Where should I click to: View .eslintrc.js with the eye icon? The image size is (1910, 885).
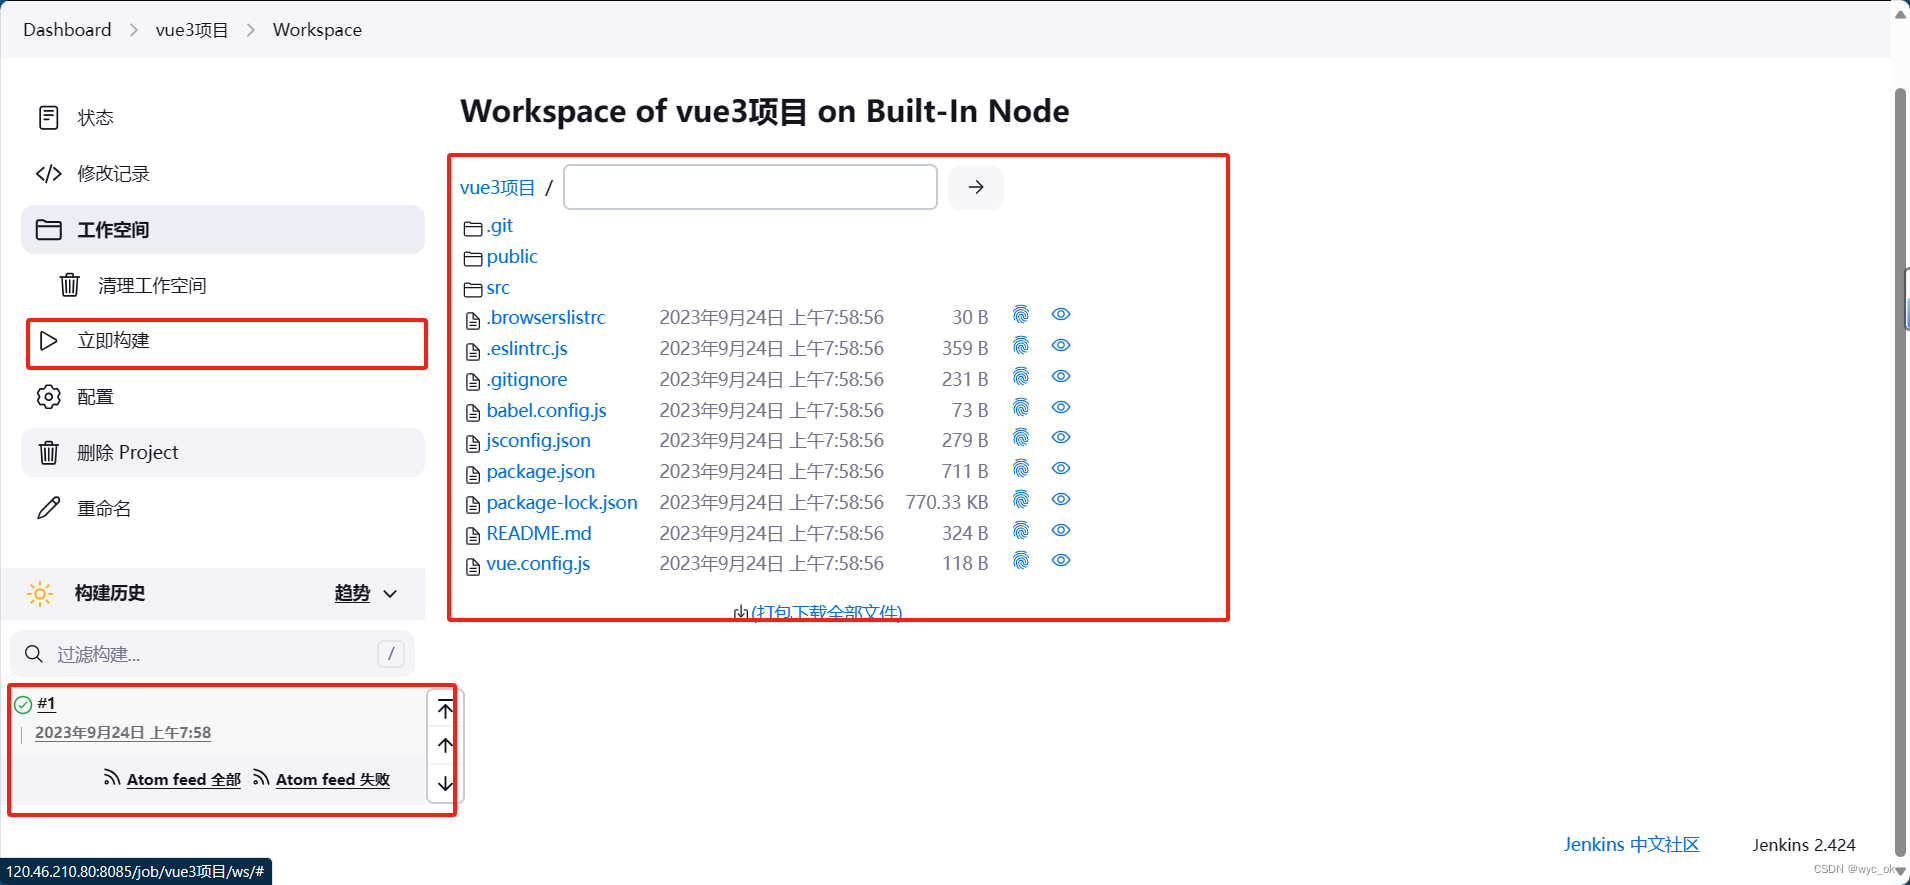(1061, 346)
